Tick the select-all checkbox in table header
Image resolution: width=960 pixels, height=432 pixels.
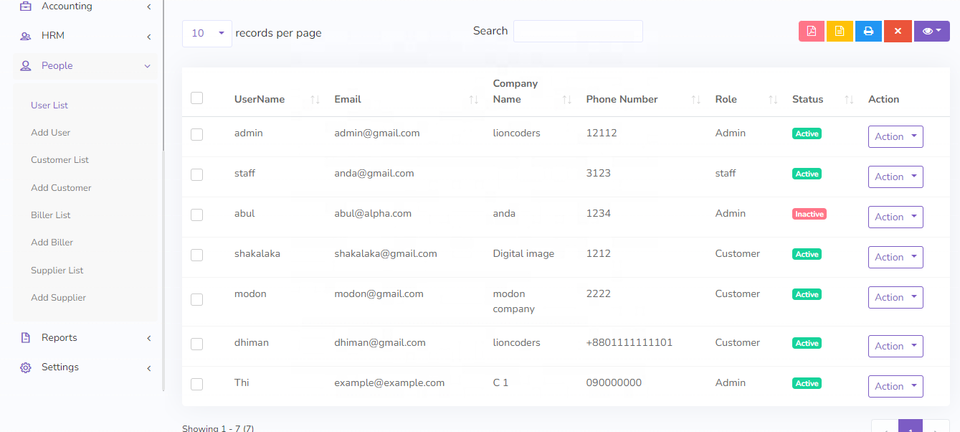point(197,98)
